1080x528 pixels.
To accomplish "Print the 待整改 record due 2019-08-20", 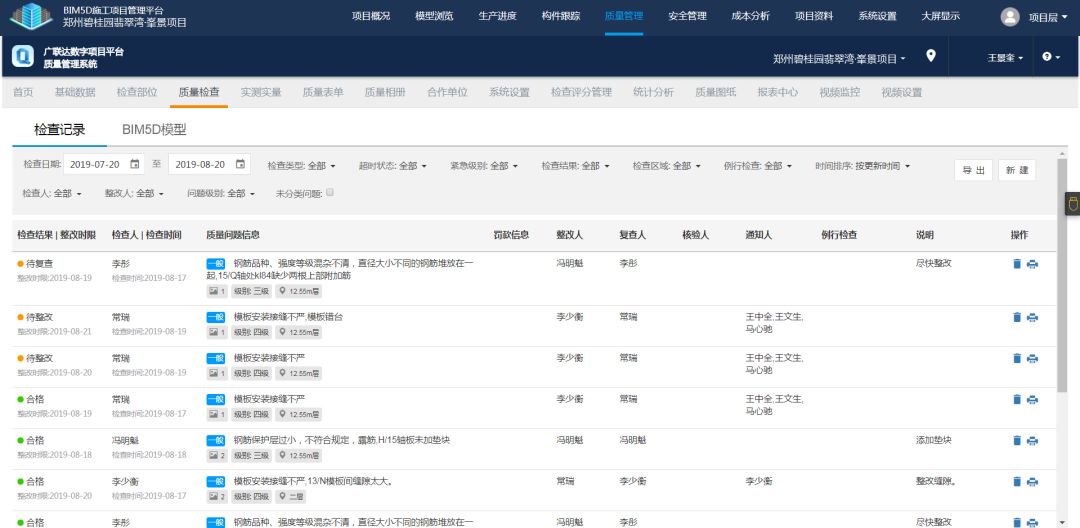I will [x=1032, y=359].
